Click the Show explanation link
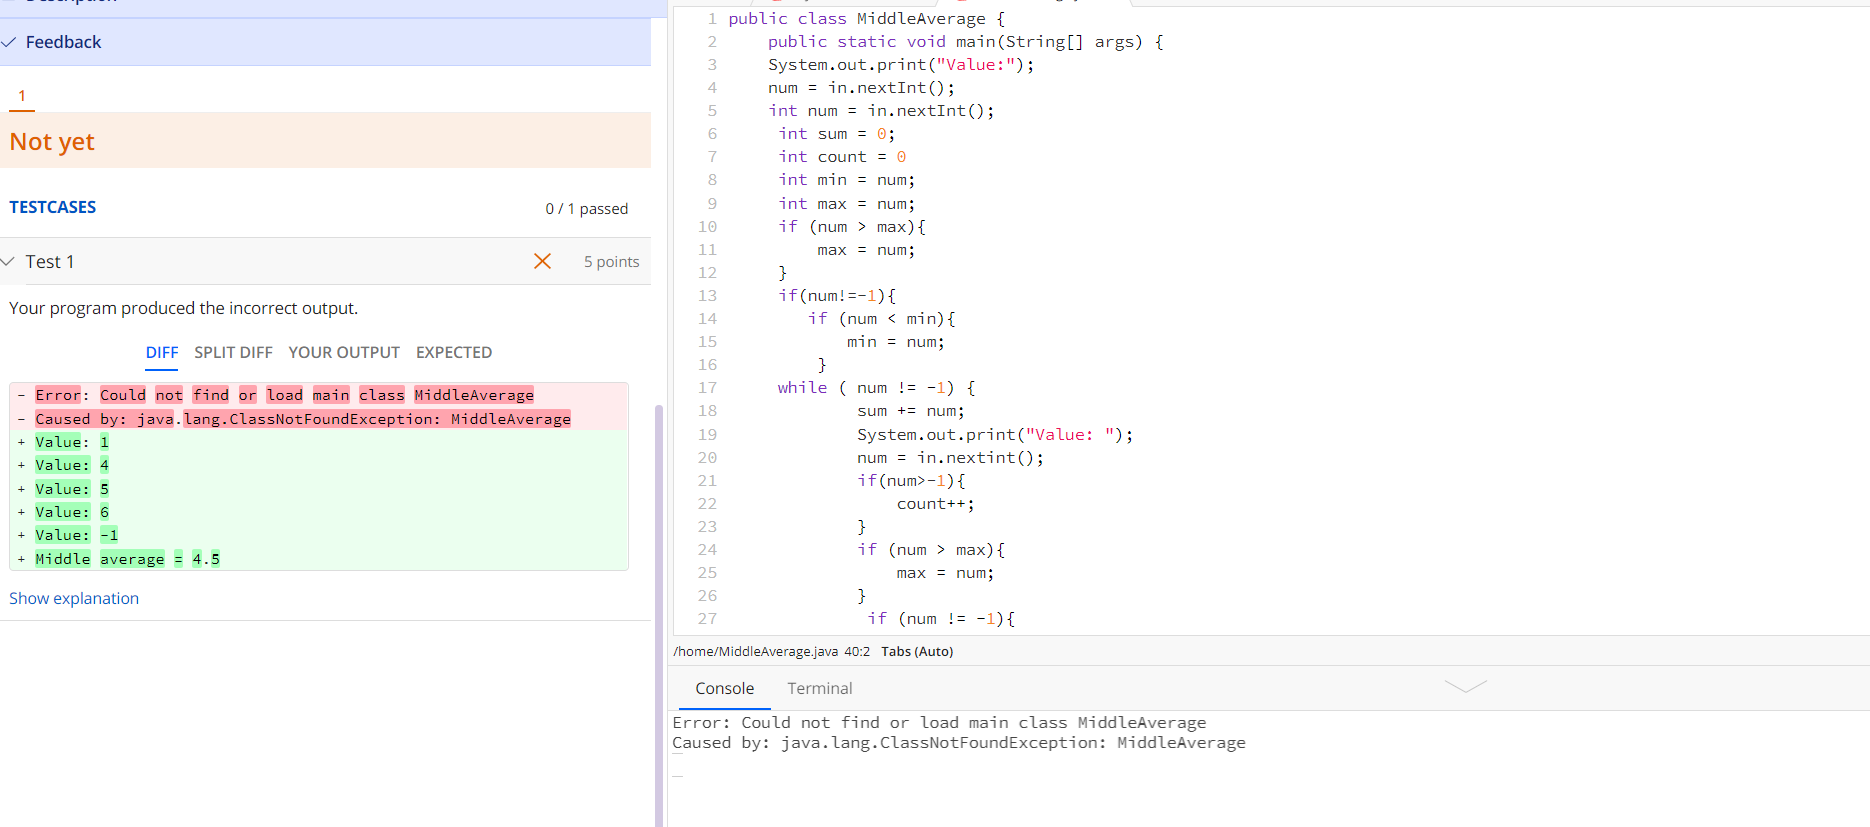This screenshot has width=1870, height=827. tap(74, 598)
